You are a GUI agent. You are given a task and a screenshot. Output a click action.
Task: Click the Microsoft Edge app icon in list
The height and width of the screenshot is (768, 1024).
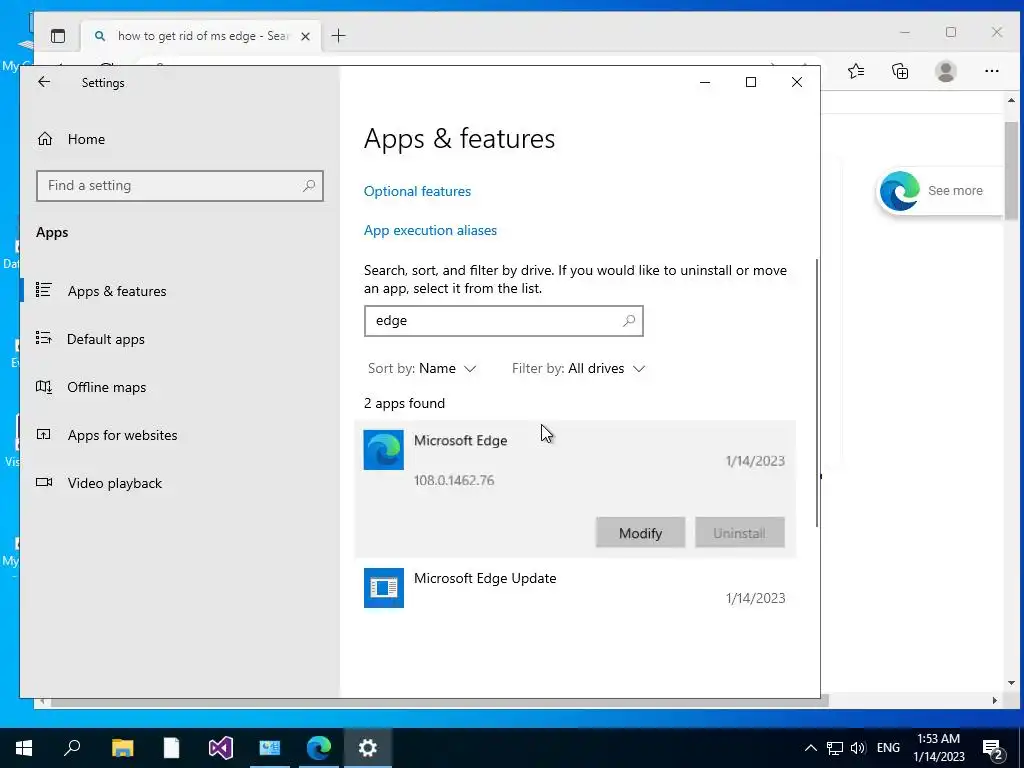point(383,450)
